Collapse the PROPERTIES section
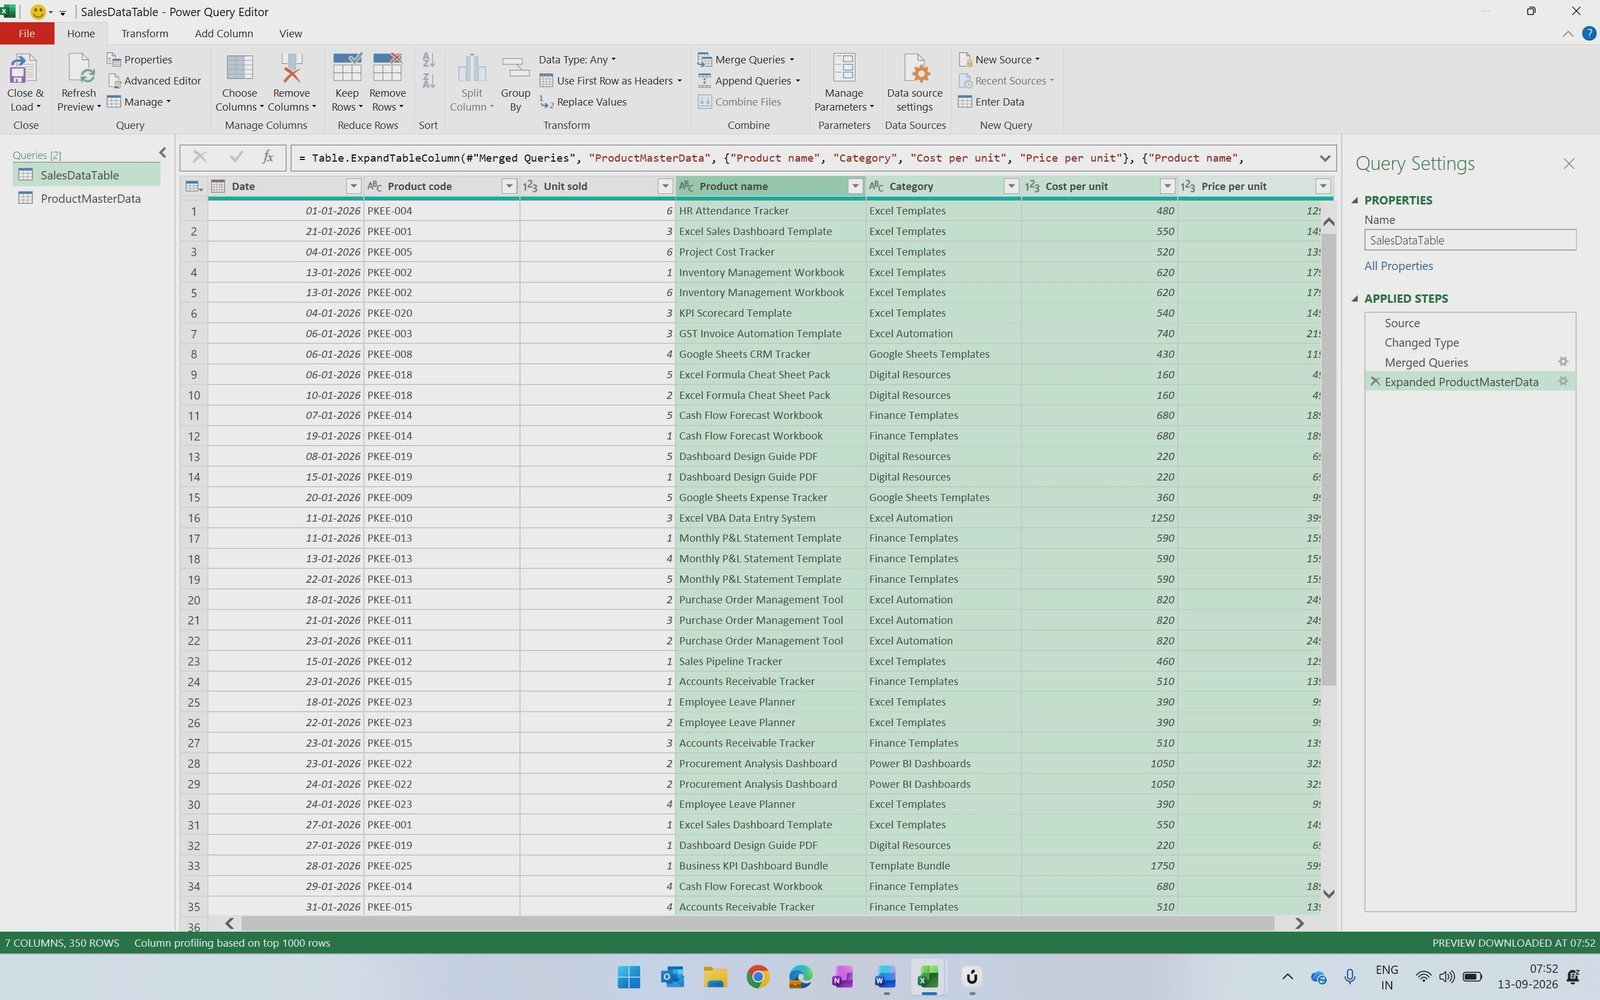1600x1000 pixels. click(x=1356, y=200)
